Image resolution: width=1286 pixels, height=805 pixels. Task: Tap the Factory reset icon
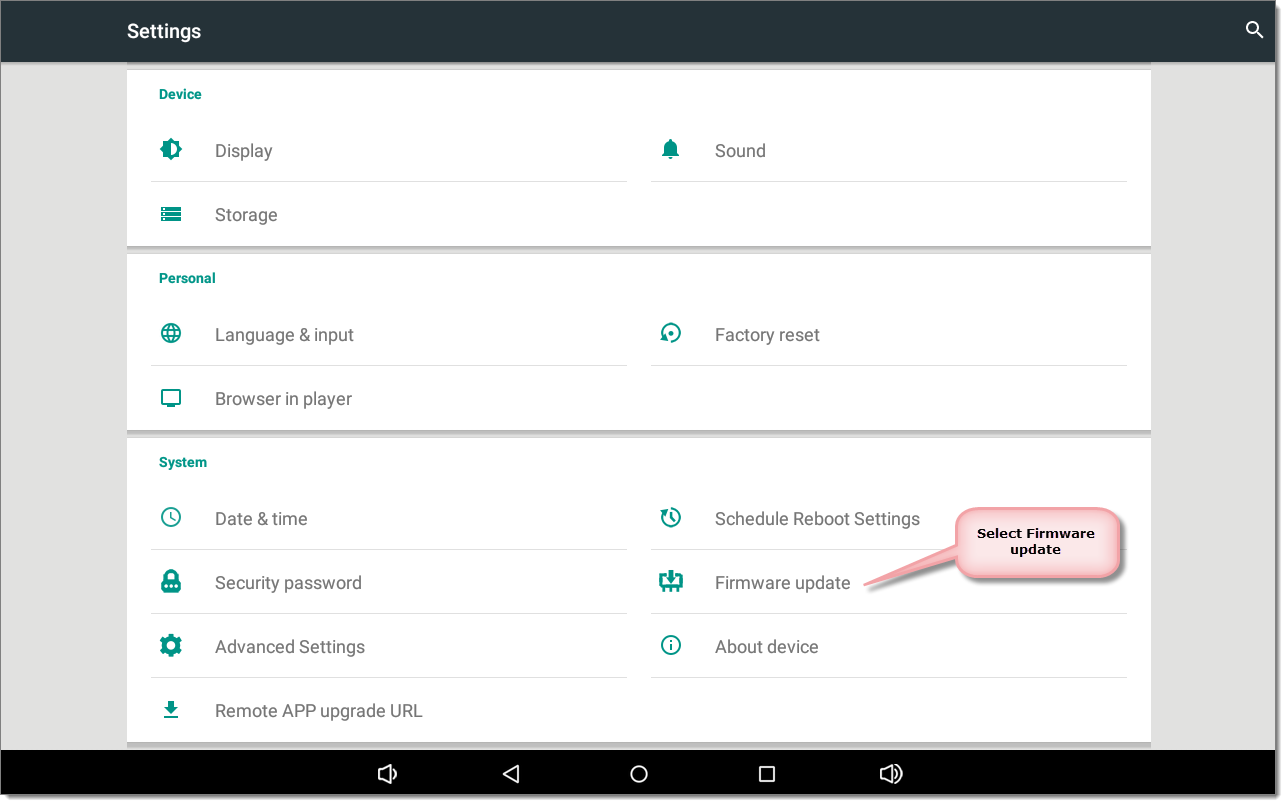point(670,334)
